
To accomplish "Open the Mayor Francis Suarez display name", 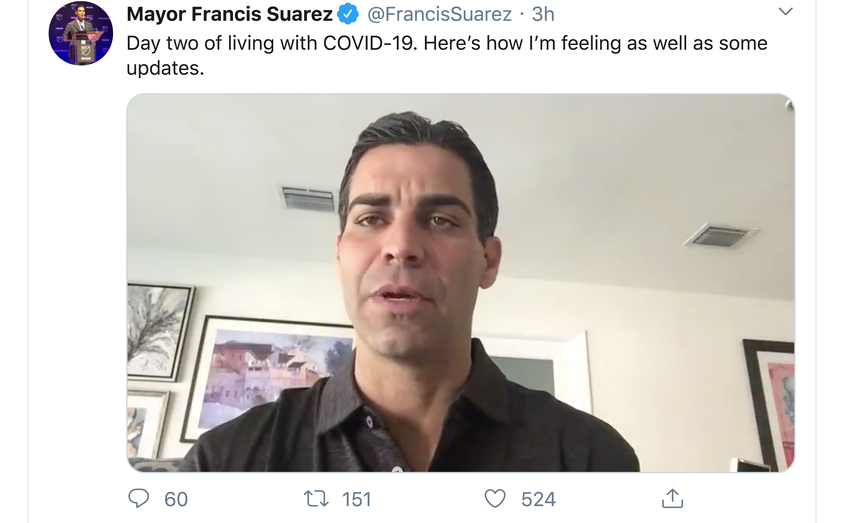I will click(x=229, y=14).
